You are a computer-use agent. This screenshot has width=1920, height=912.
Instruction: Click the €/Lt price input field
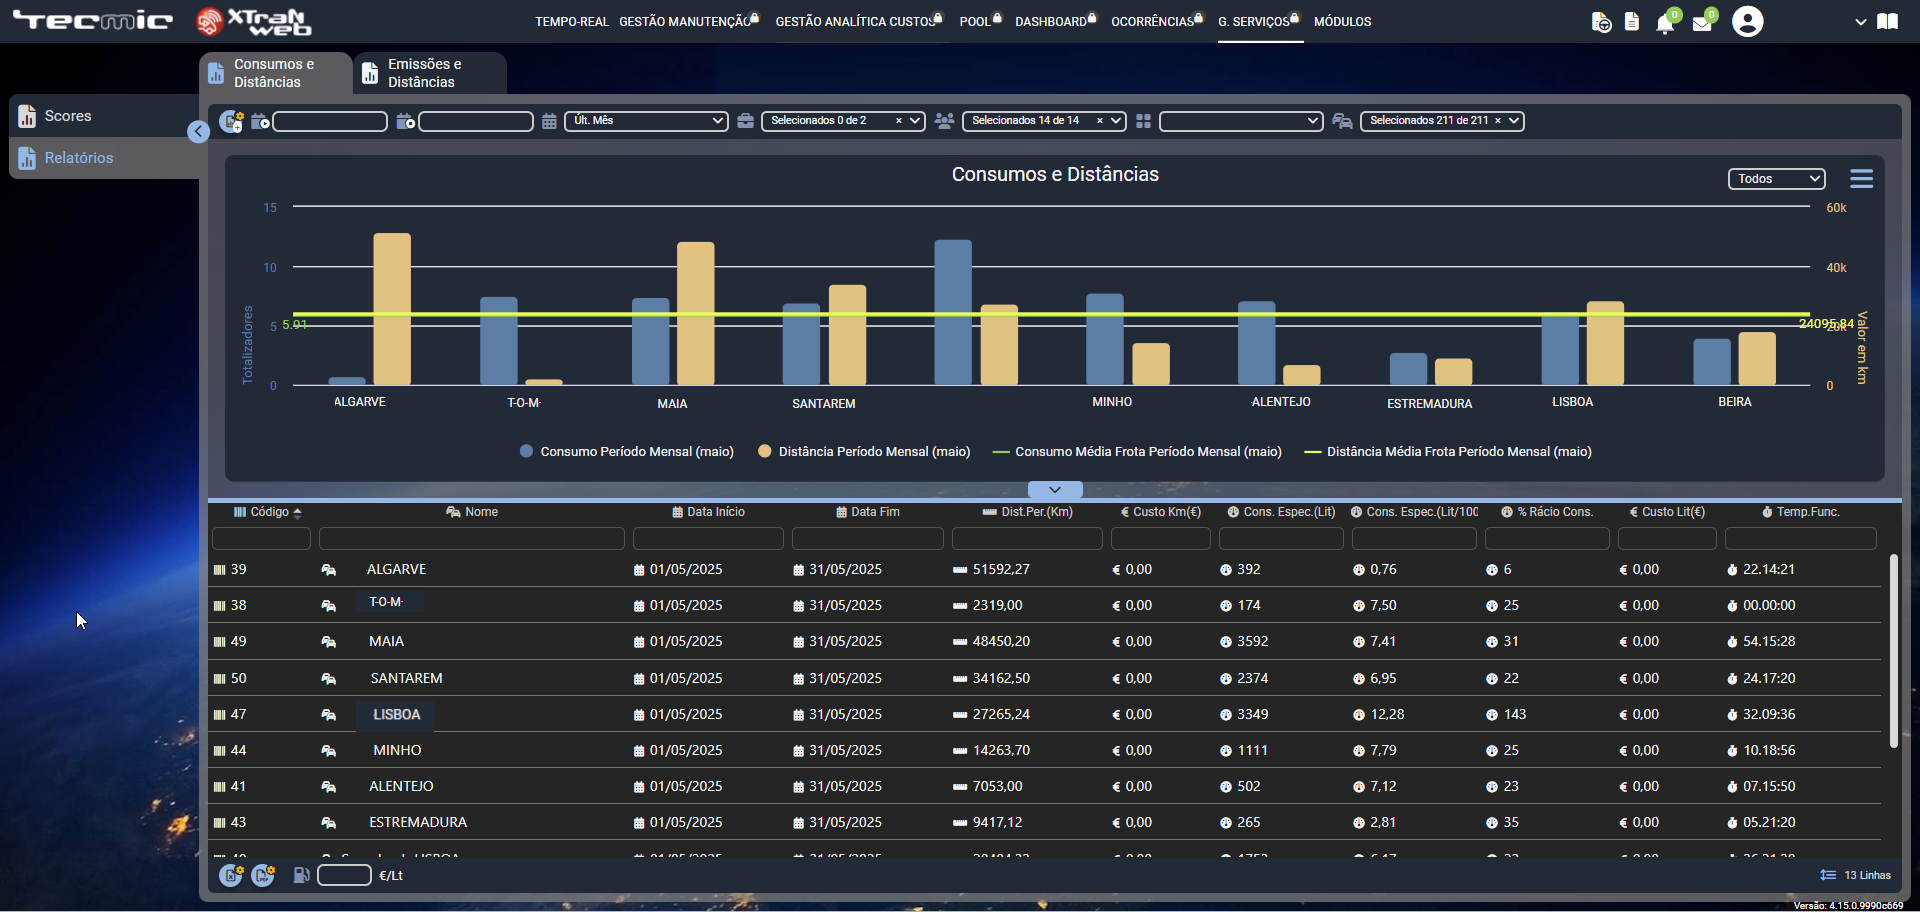click(345, 876)
